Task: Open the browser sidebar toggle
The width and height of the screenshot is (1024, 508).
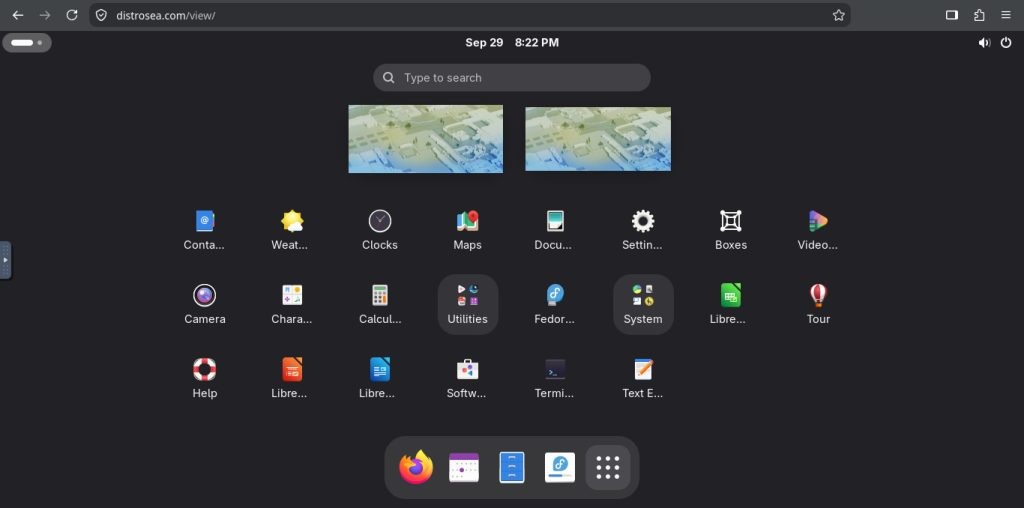Action: [x=952, y=15]
